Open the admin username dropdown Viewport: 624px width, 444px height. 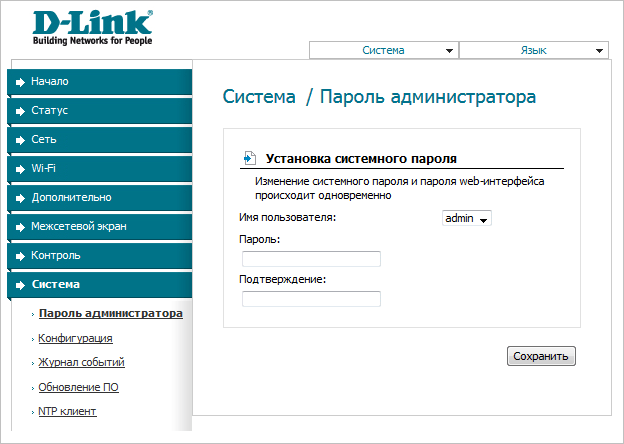click(466, 218)
